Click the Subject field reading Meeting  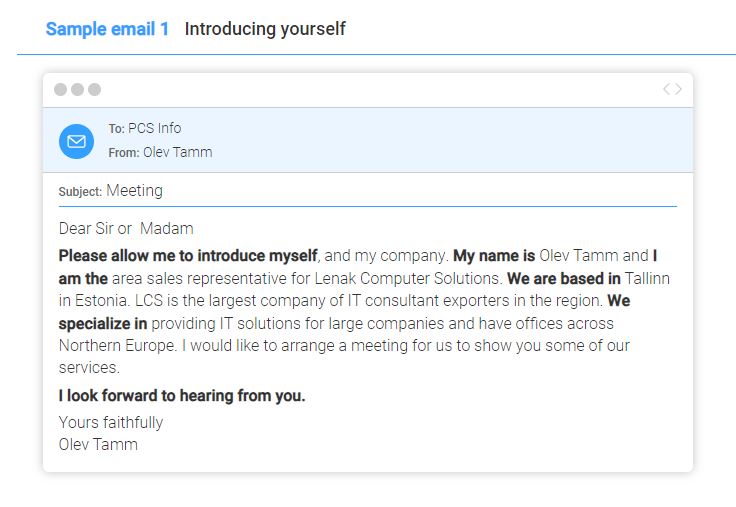point(111,191)
